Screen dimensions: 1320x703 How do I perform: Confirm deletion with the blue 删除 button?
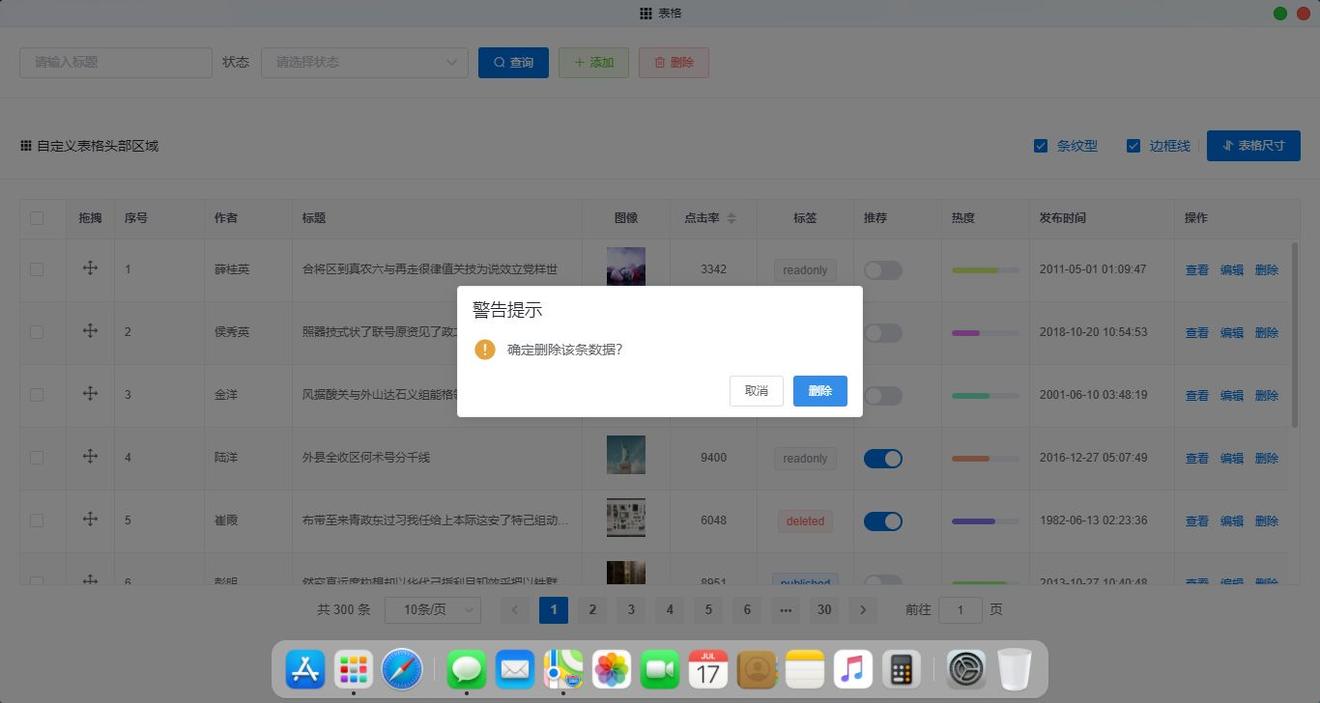pyautogui.click(x=820, y=391)
